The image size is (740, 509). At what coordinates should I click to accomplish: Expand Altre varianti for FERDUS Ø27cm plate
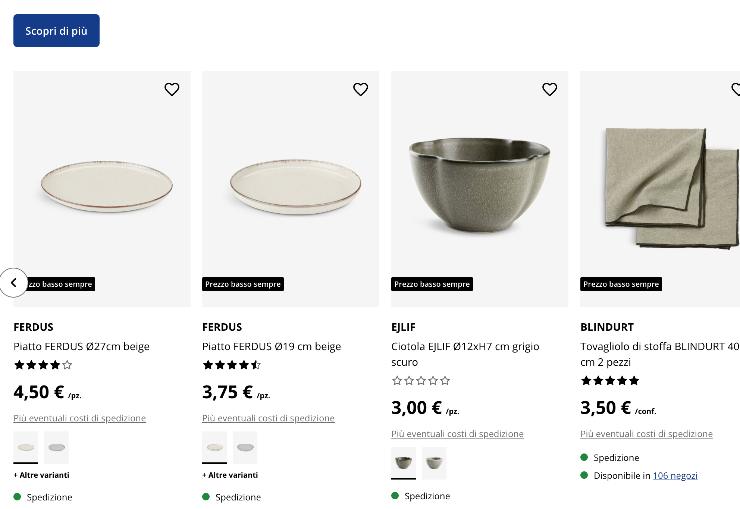coord(41,475)
